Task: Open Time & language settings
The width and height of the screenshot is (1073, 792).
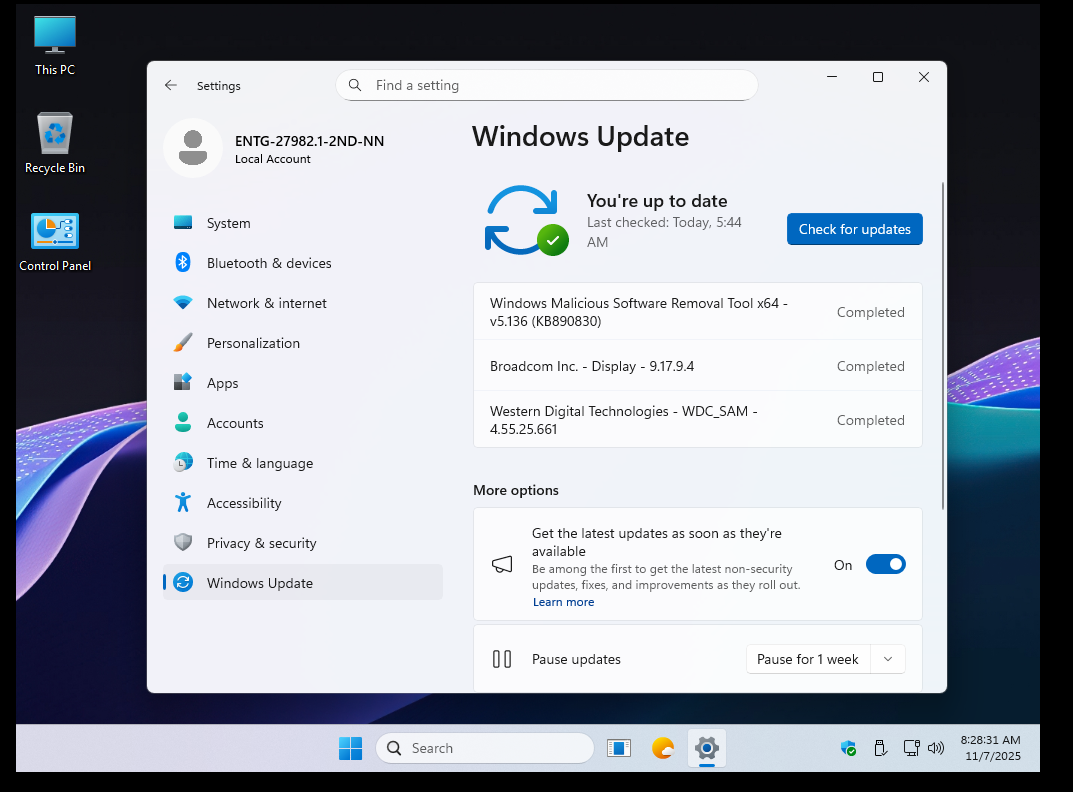Action: (x=302, y=462)
